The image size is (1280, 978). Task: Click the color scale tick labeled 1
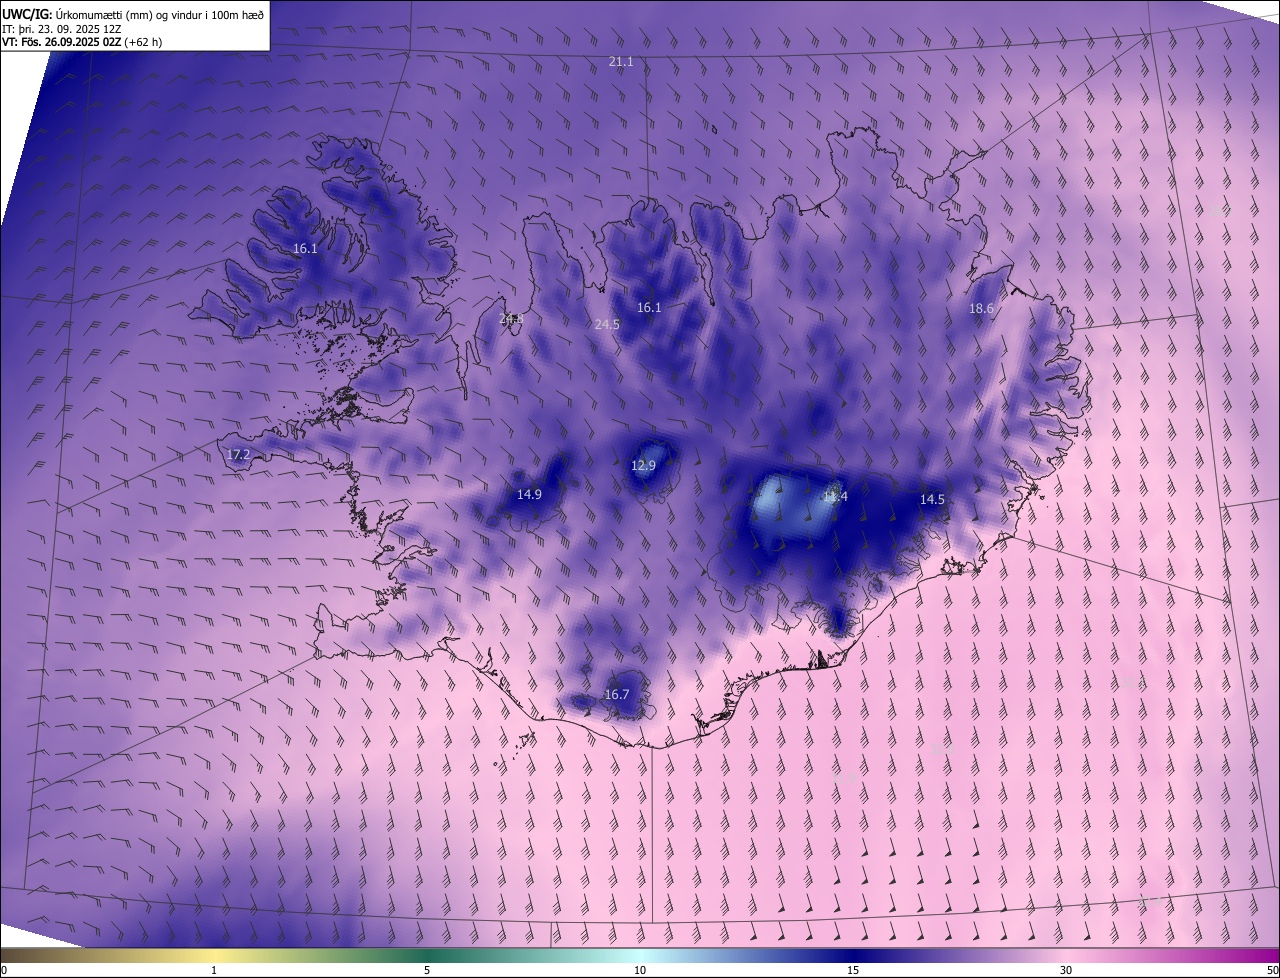214,971
